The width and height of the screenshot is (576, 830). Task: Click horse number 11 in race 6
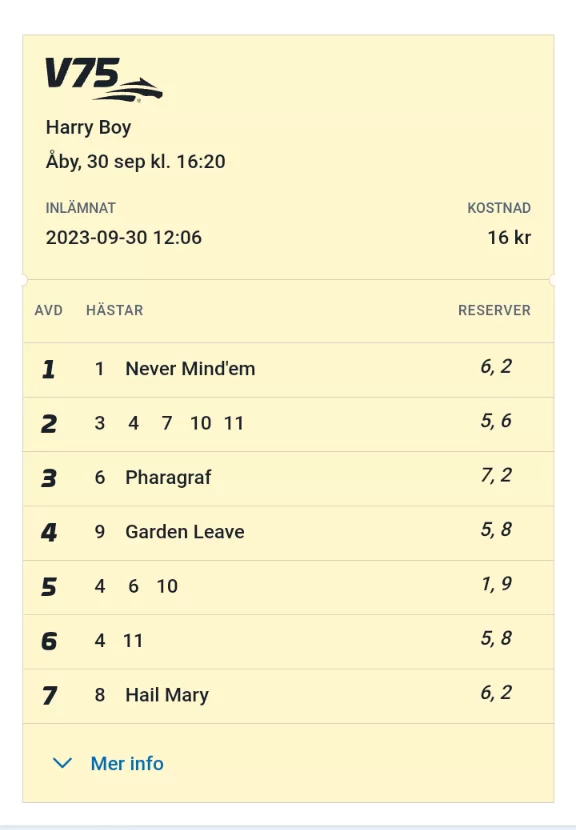tap(133, 640)
